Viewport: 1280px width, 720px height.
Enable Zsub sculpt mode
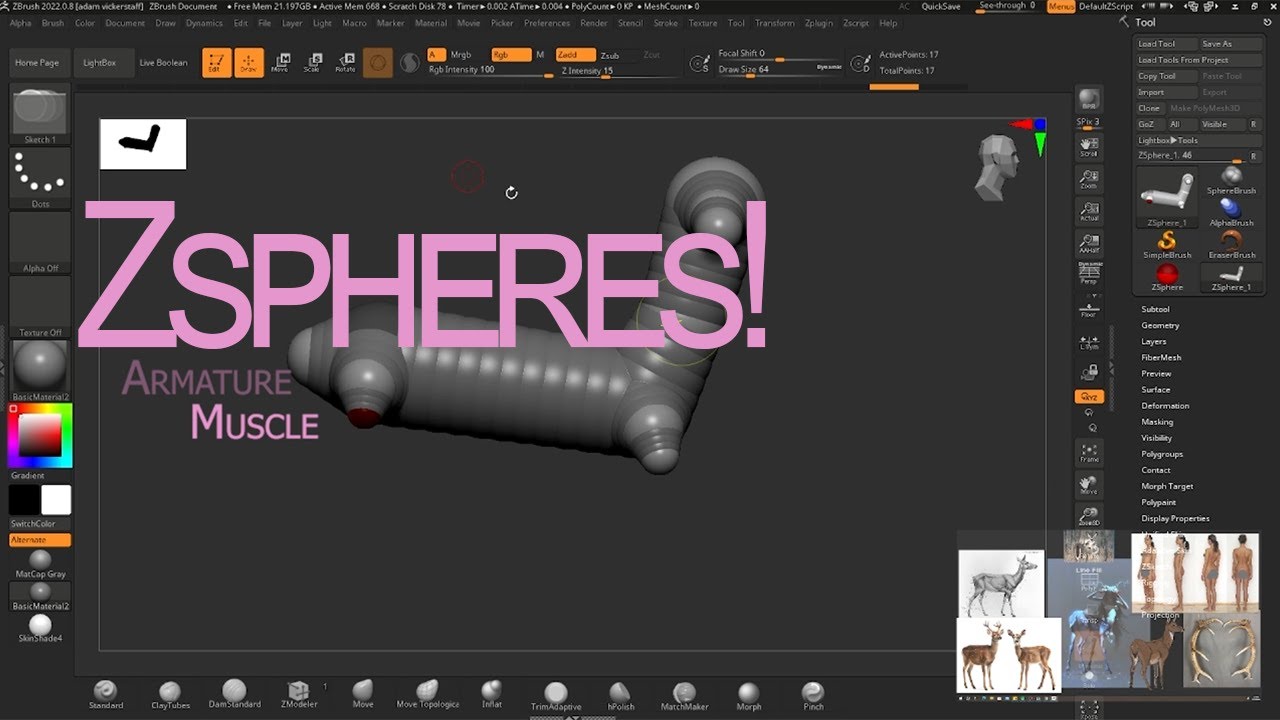coord(610,55)
